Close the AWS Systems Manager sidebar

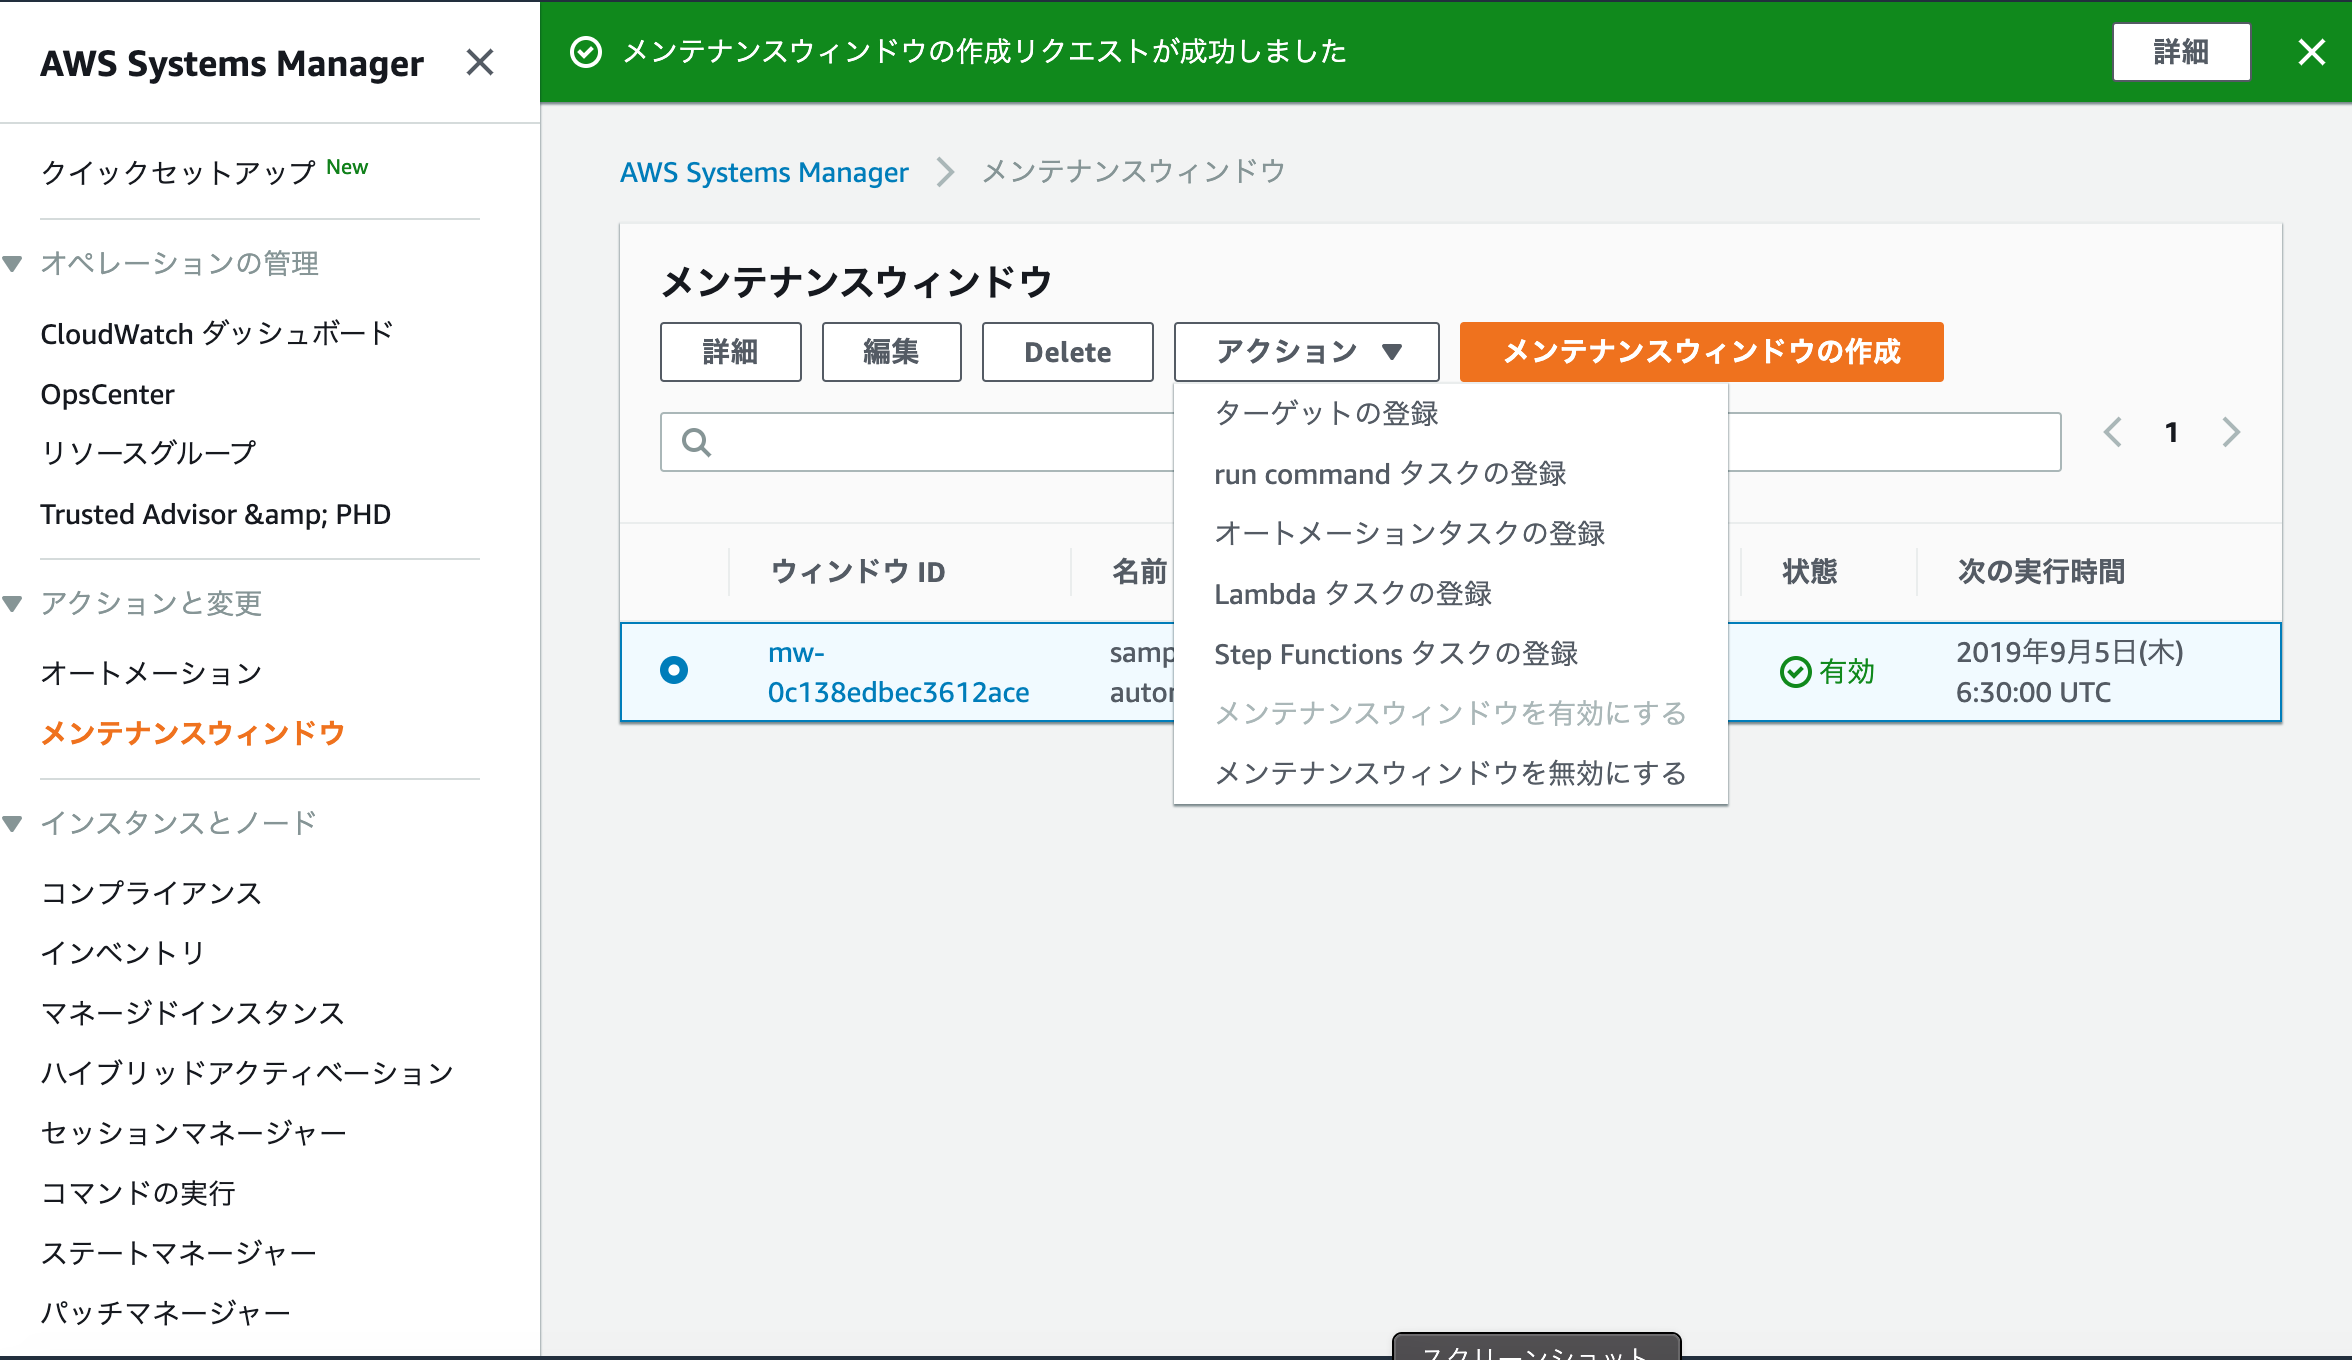480,63
